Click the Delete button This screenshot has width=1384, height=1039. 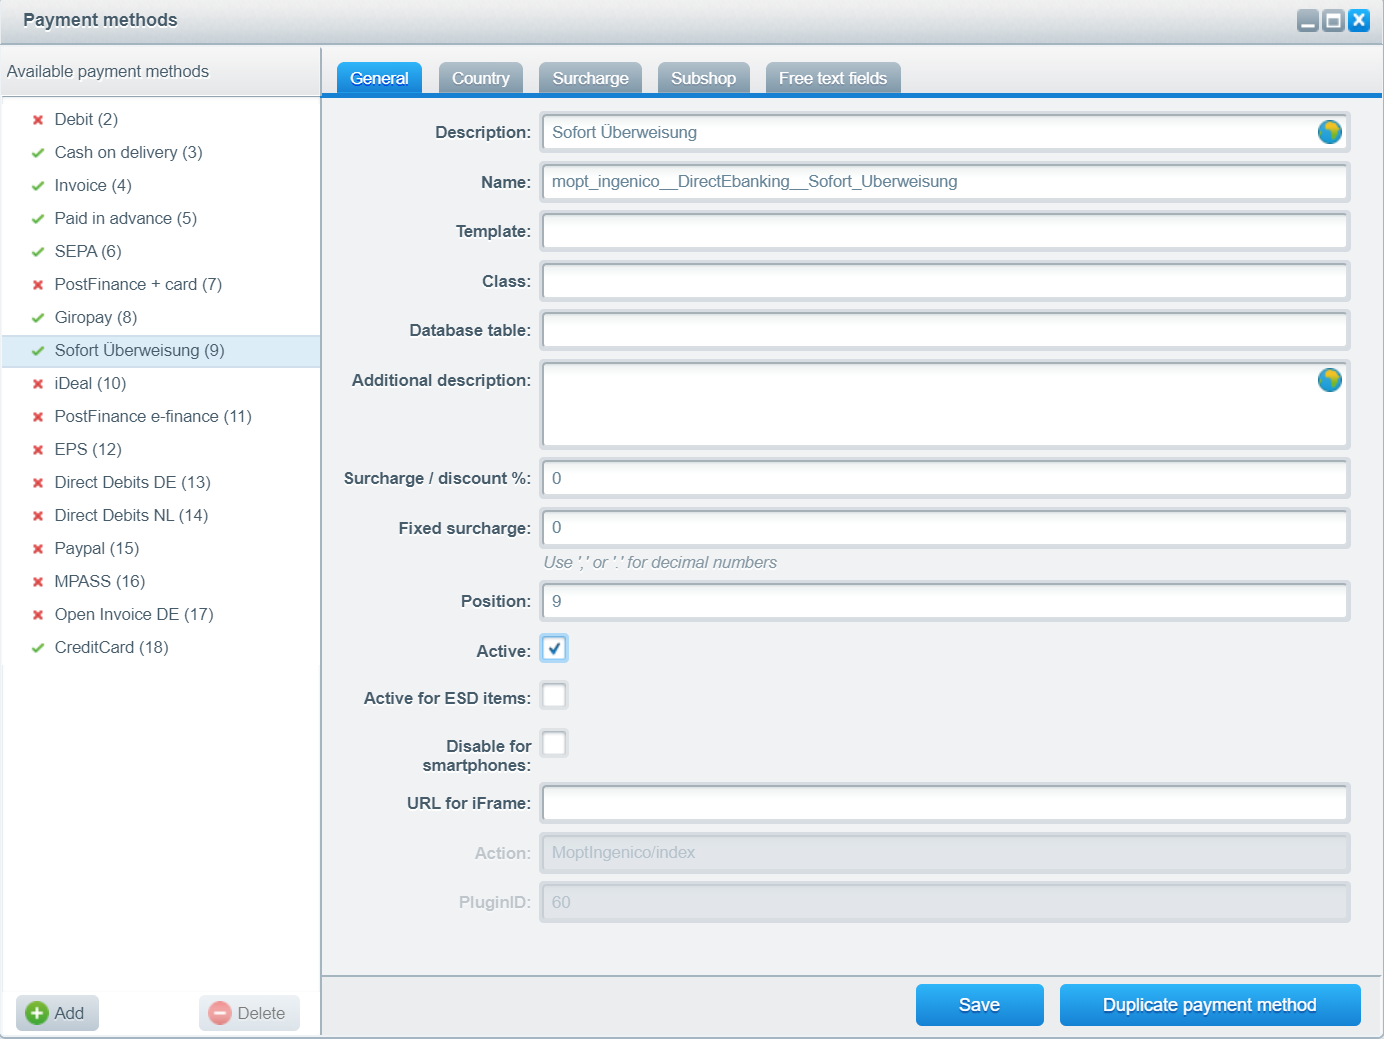coord(249,1013)
